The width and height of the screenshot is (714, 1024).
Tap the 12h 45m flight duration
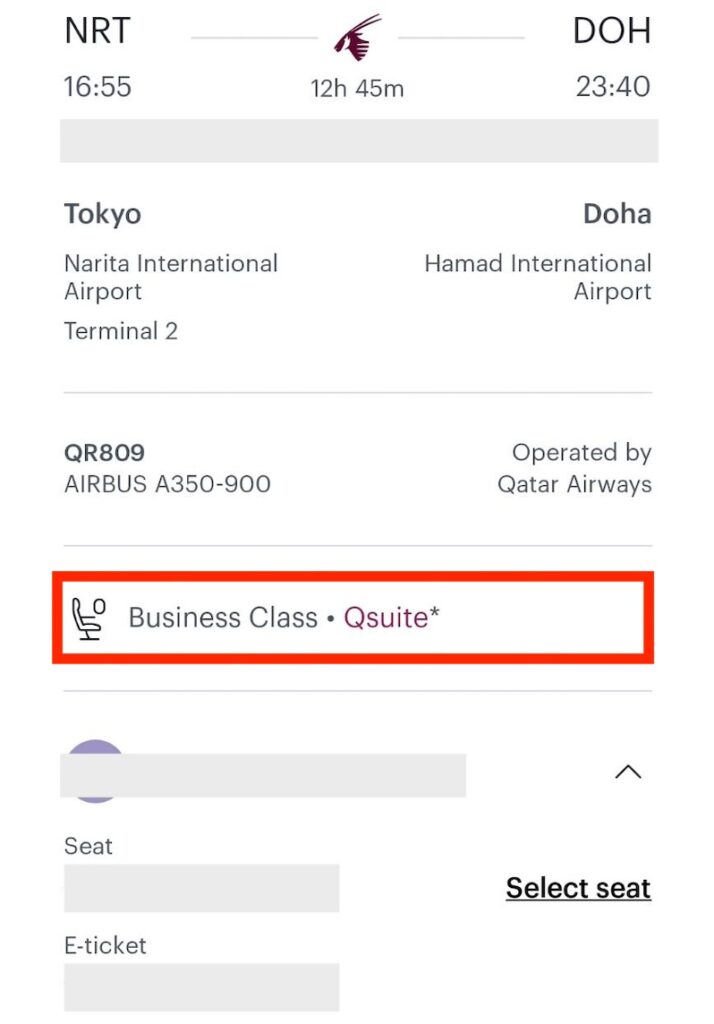357,89
